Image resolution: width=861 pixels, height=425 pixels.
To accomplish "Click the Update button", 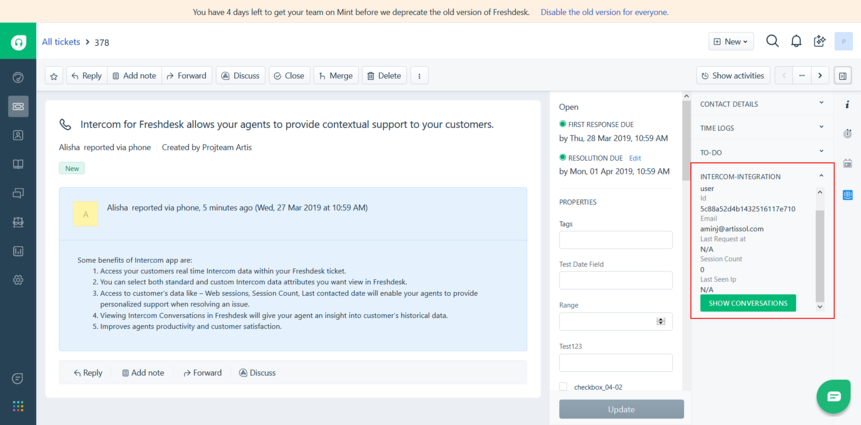I will pos(622,409).
